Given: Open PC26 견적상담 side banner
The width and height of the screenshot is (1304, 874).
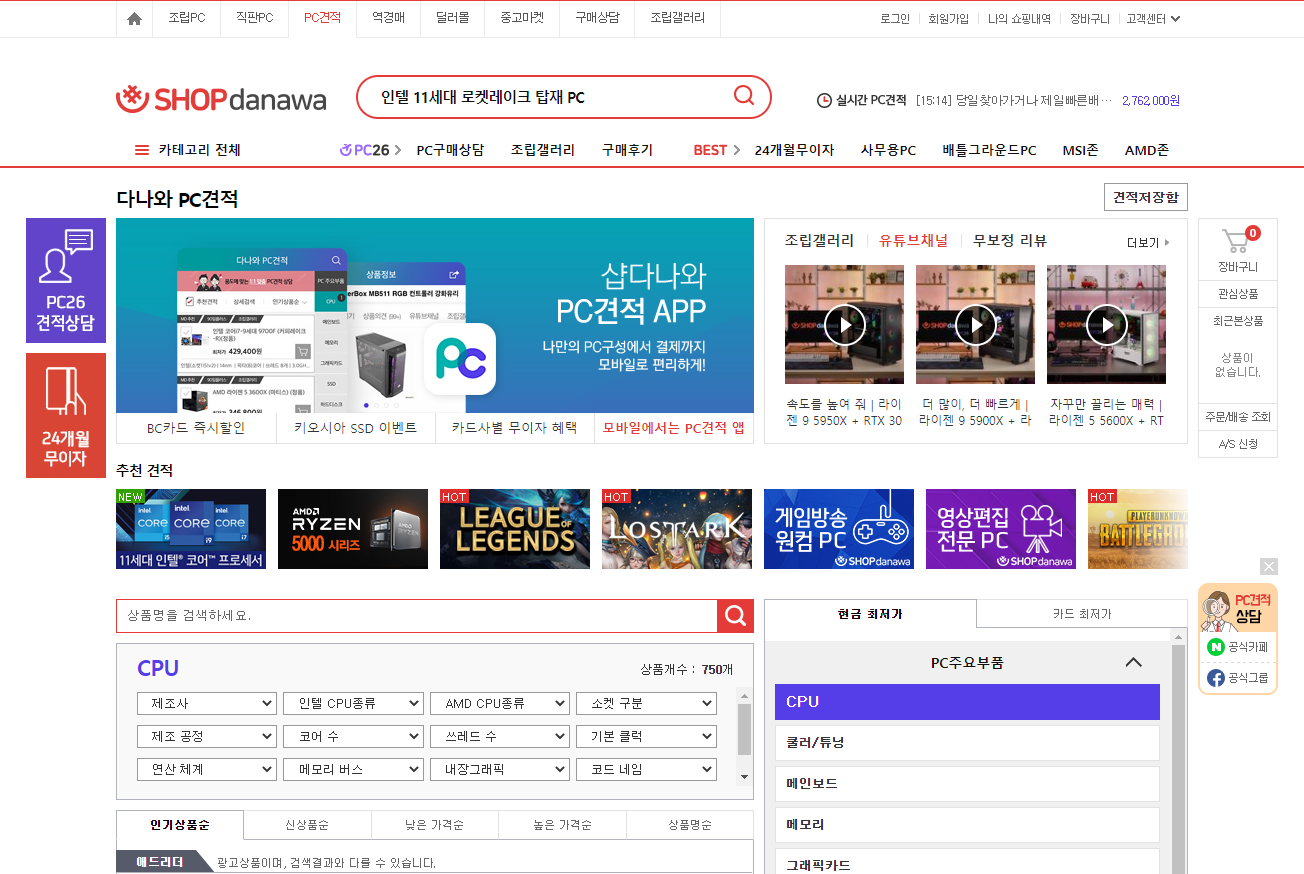Looking at the screenshot, I should pyautogui.click(x=66, y=281).
